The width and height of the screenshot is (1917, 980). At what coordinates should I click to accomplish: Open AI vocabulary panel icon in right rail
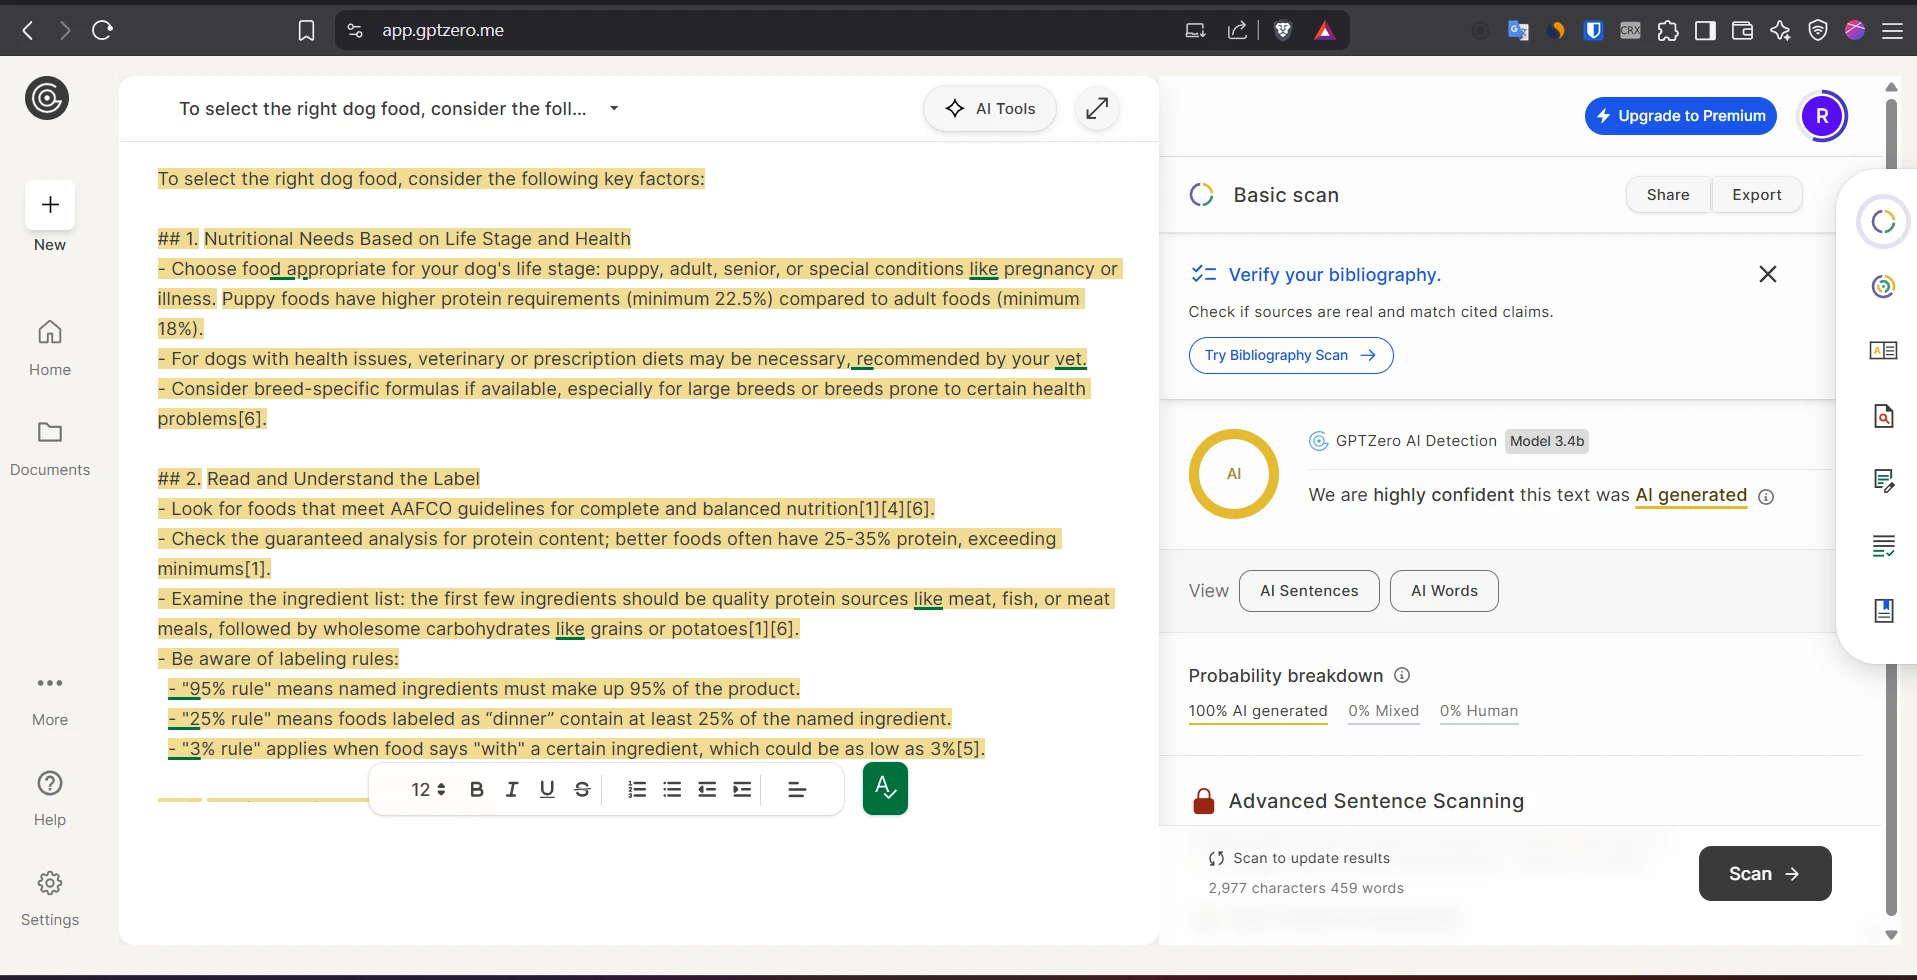pyautogui.click(x=1884, y=351)
